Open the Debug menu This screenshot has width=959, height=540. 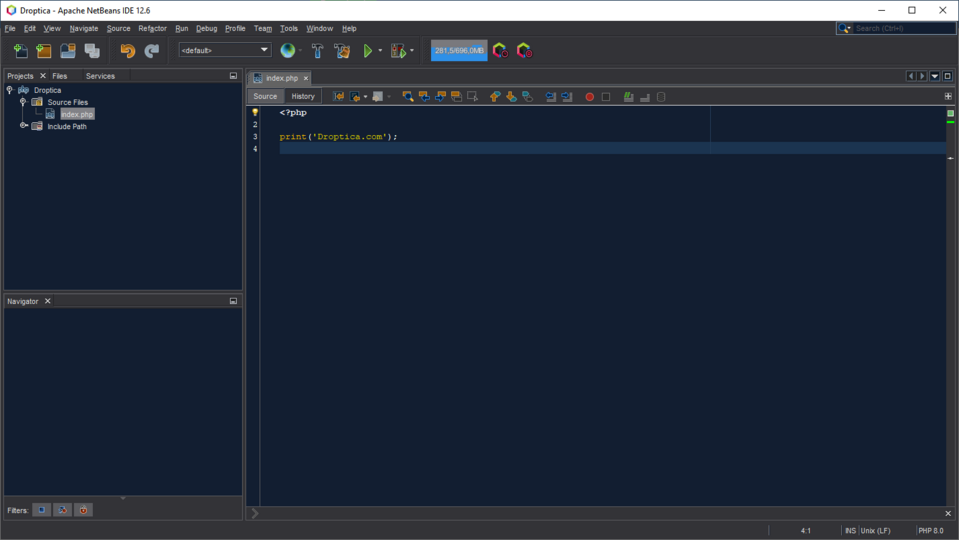pos(207,28)
